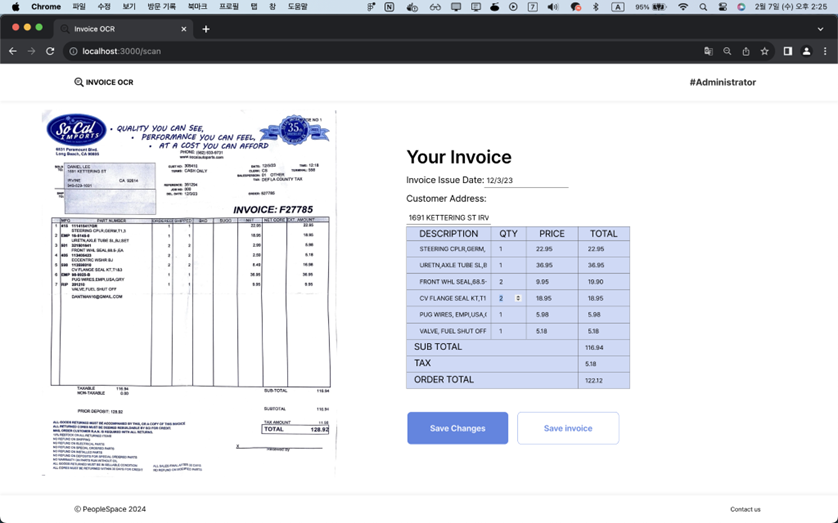This screenshot has width=838, height=523.
Task: Click the quantity stepper on CV FLANGE SEAL row
Action: point(518,298)
